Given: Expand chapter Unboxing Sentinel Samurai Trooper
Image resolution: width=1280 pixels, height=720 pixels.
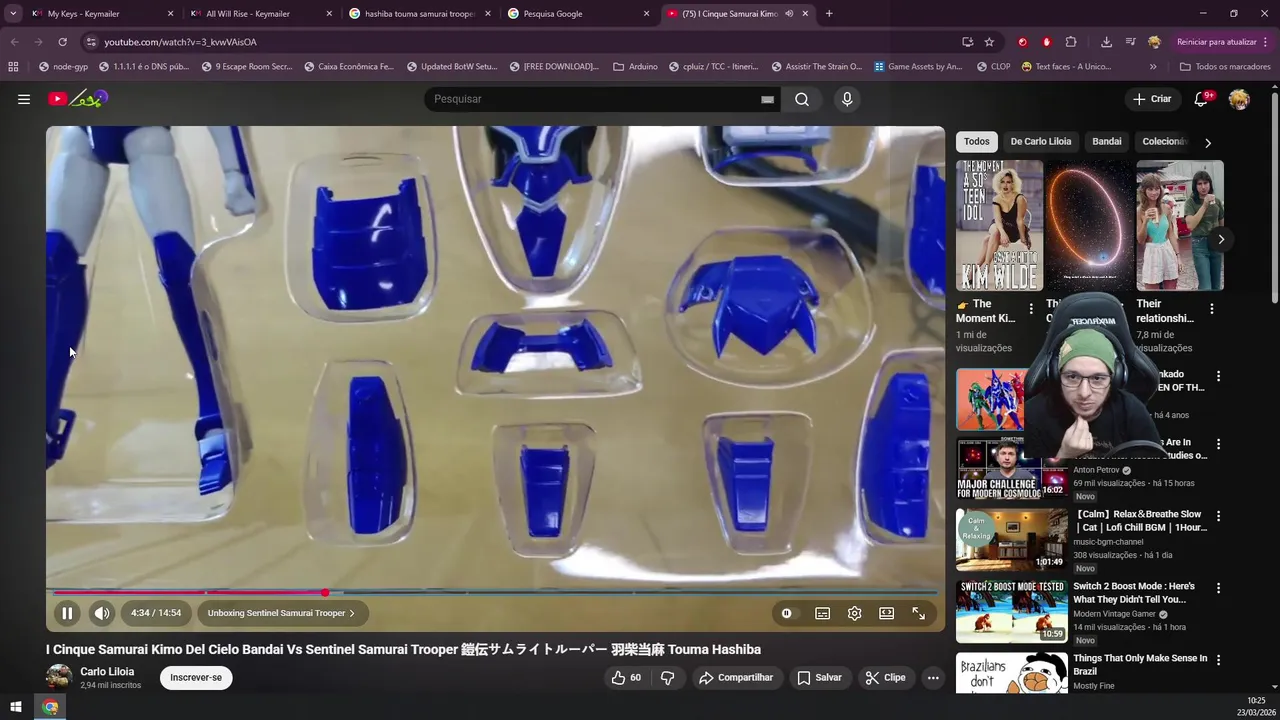Looking at the screenshot, I should [x=281, y=613].
